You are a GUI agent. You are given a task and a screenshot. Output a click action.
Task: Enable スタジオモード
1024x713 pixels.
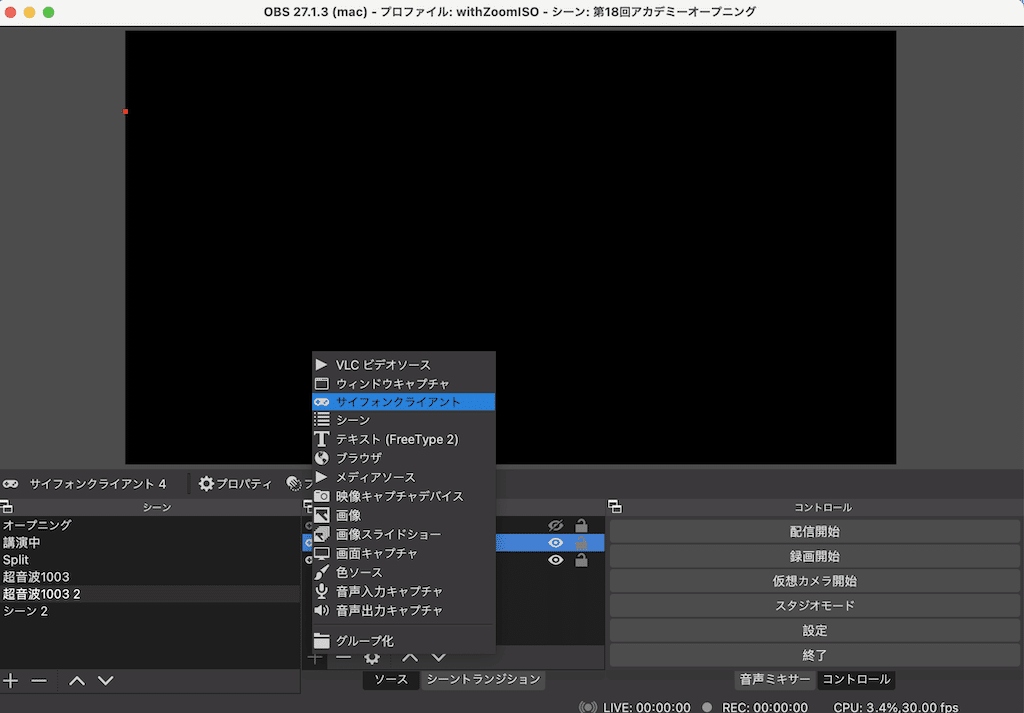(814, 604)
